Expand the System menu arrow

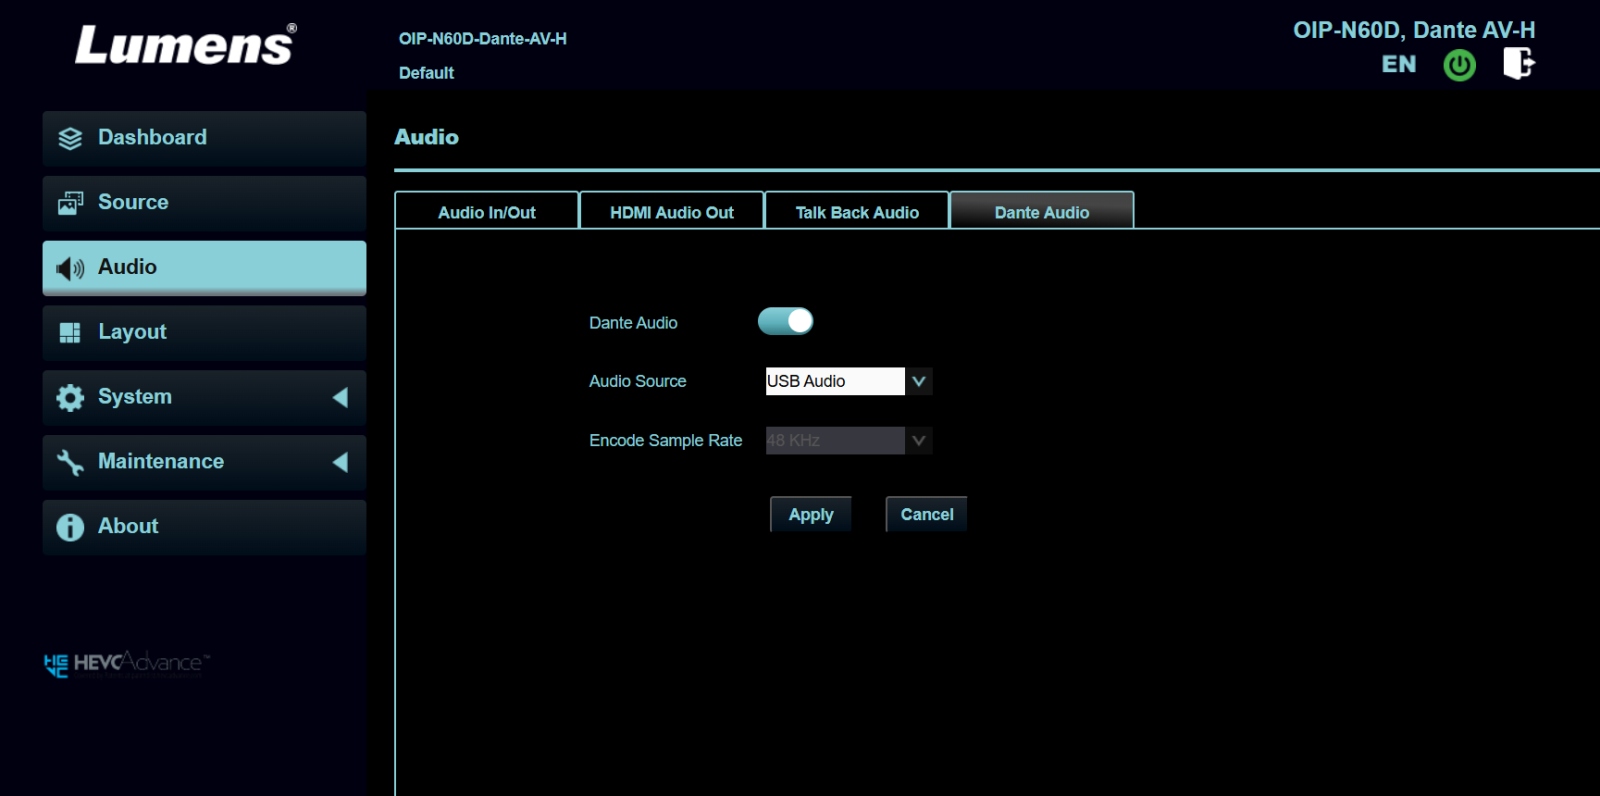coord(340,397)
